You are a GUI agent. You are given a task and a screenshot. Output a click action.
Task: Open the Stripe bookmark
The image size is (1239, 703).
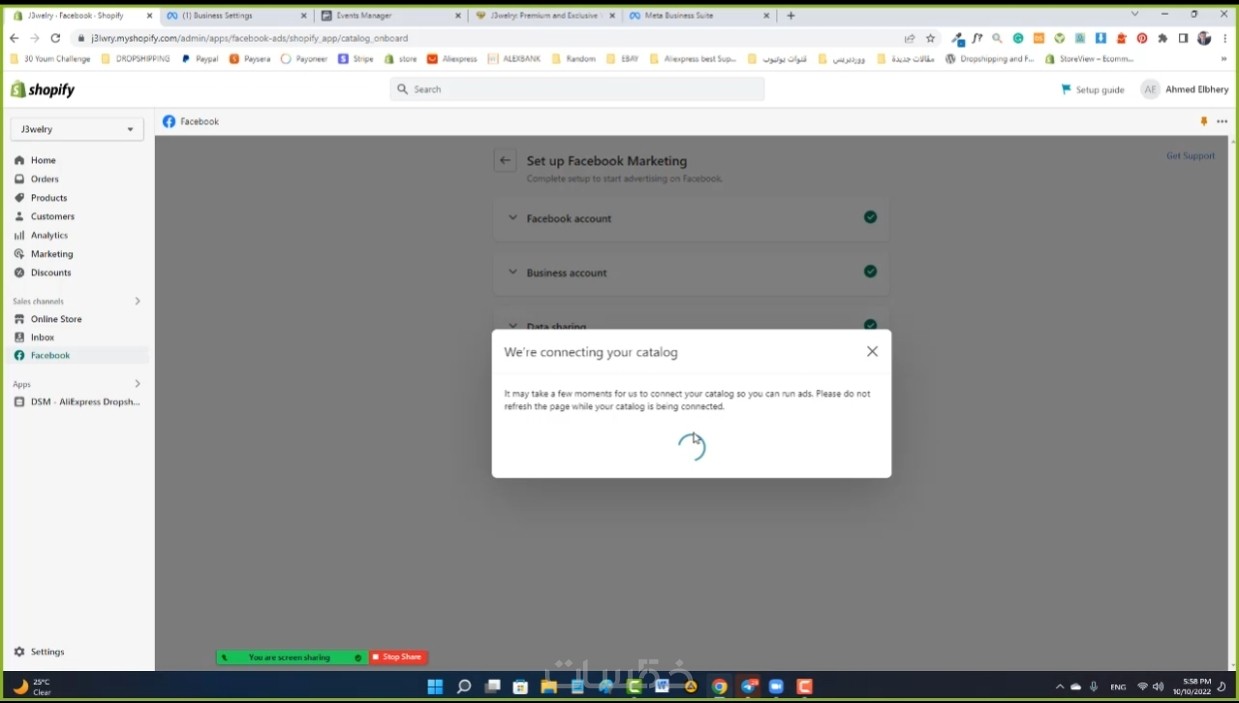pyautogui.click(x=356, y=59)
